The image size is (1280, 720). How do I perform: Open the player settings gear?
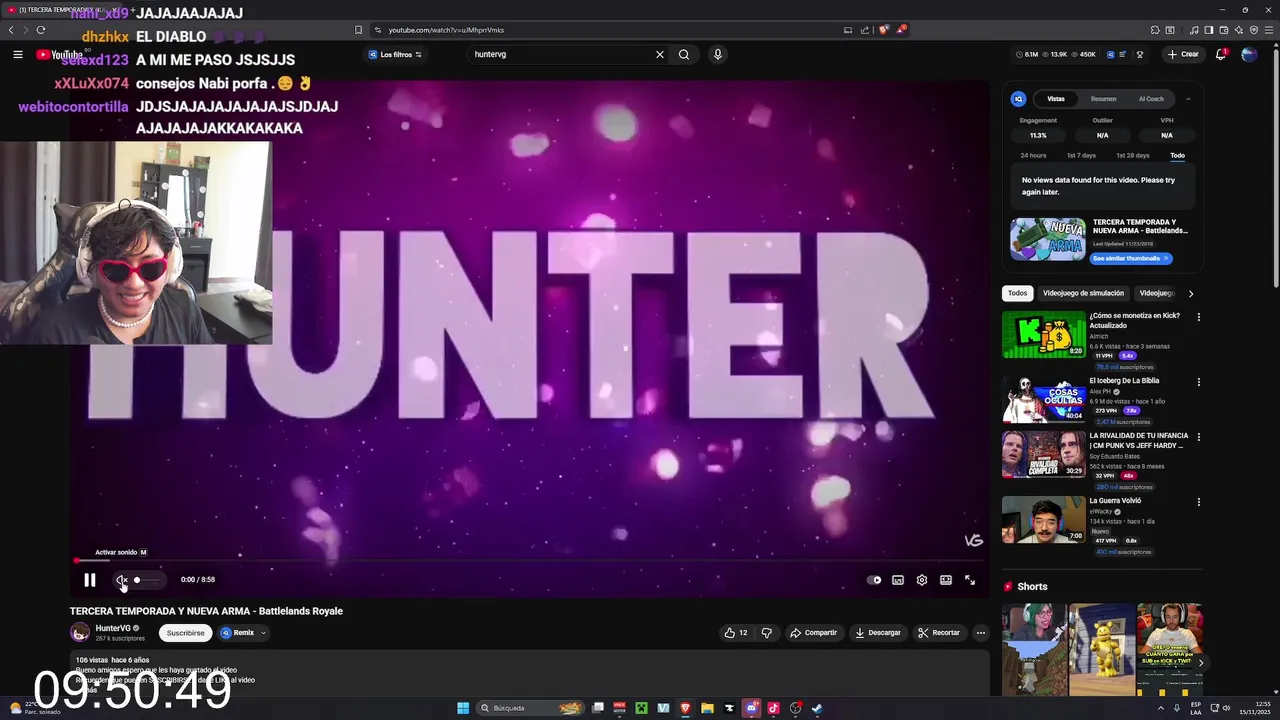pos(922,580)
